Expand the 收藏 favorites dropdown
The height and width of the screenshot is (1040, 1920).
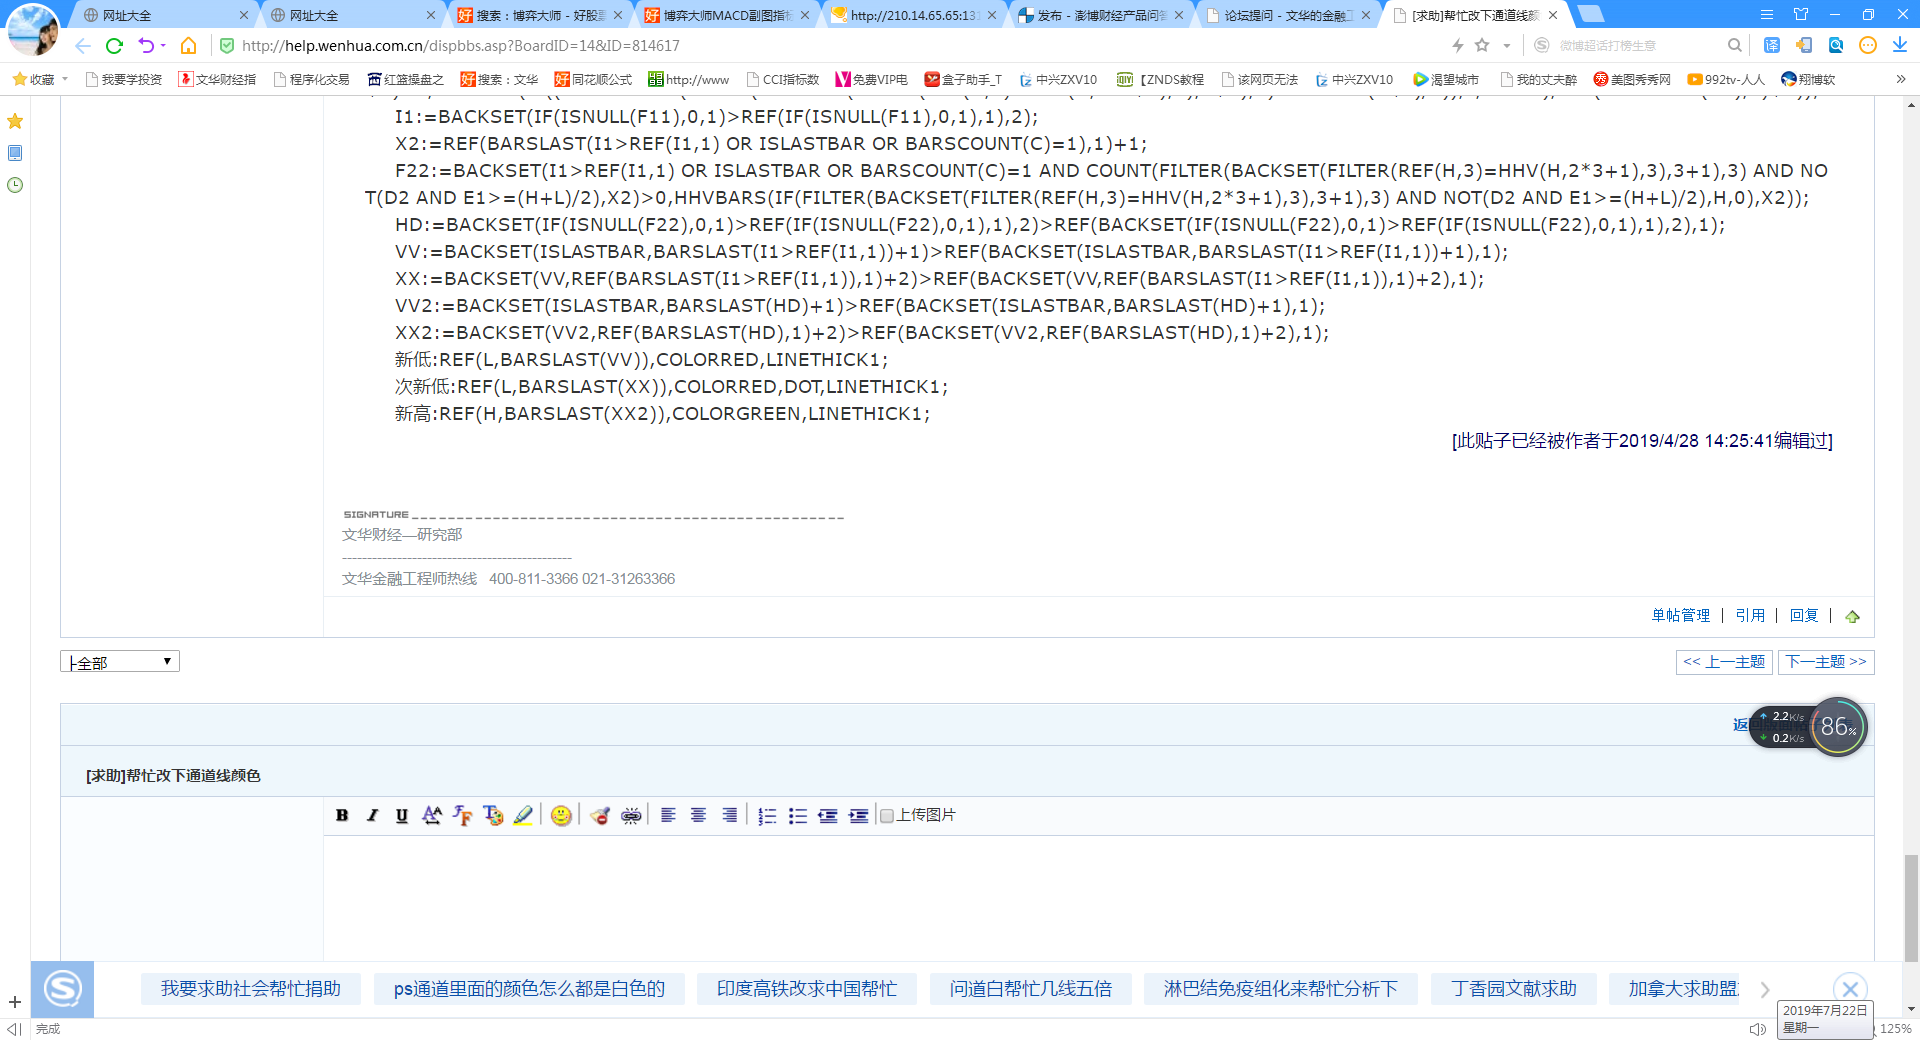(x=64, y=79)
